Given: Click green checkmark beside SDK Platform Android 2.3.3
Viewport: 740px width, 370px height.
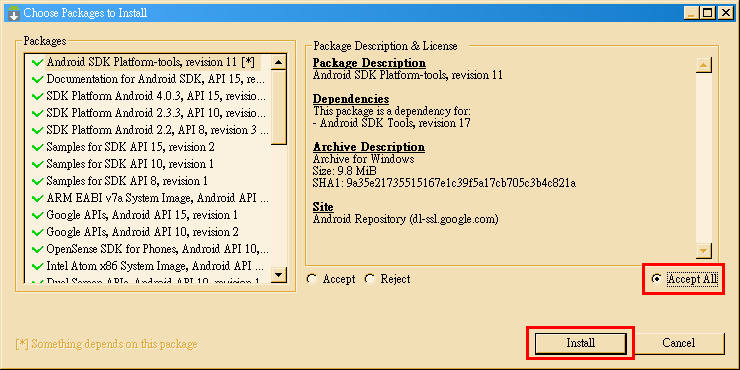Looking at the screenshot, I should point(37,113).
